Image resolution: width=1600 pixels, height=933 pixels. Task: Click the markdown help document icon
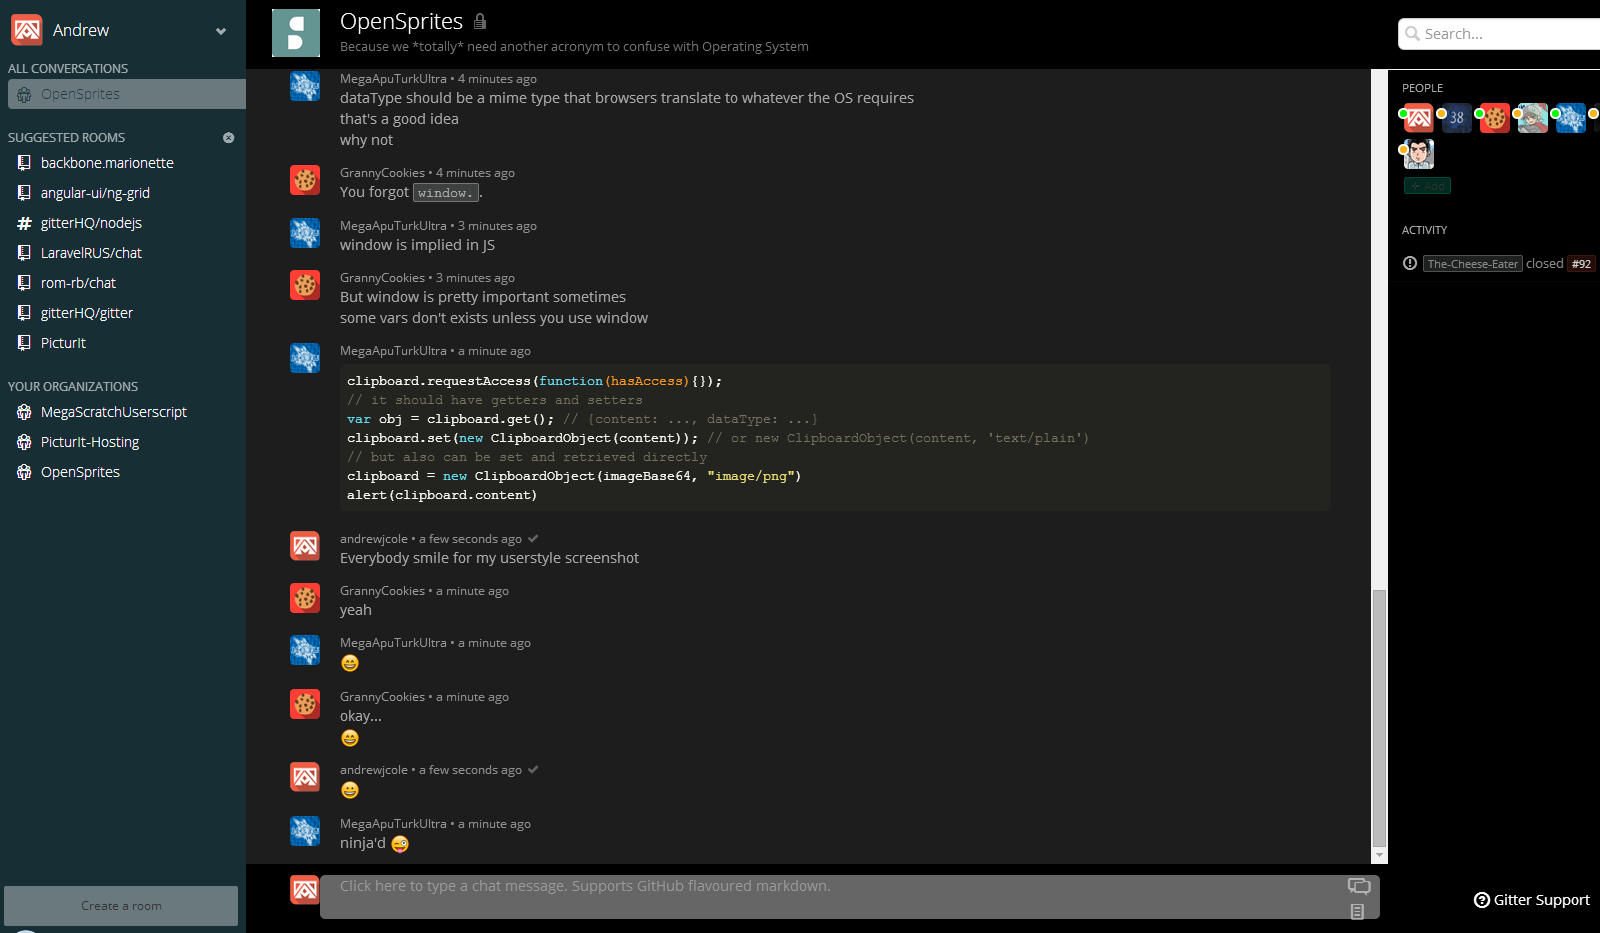[x=1357, y=911]
